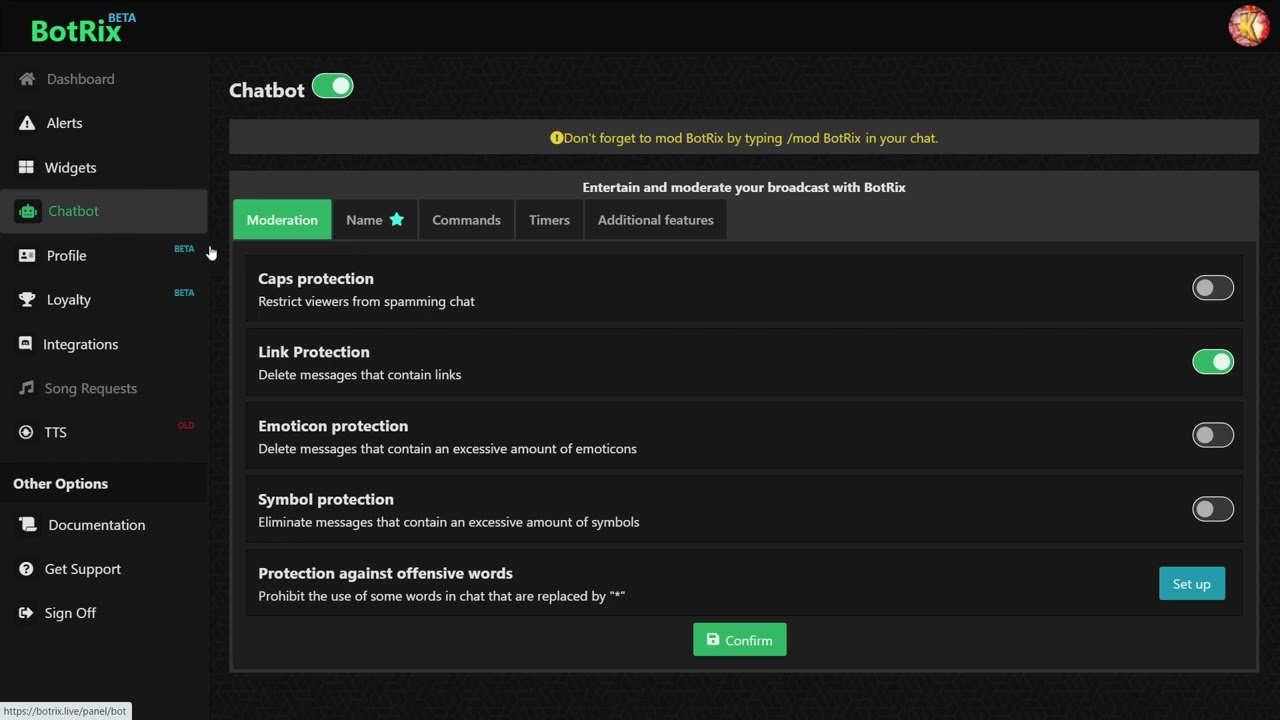Image resolution: width=1280 pixels, height=720 pixels.
Task: Click the Caps protection title
Action: [316, 279]
